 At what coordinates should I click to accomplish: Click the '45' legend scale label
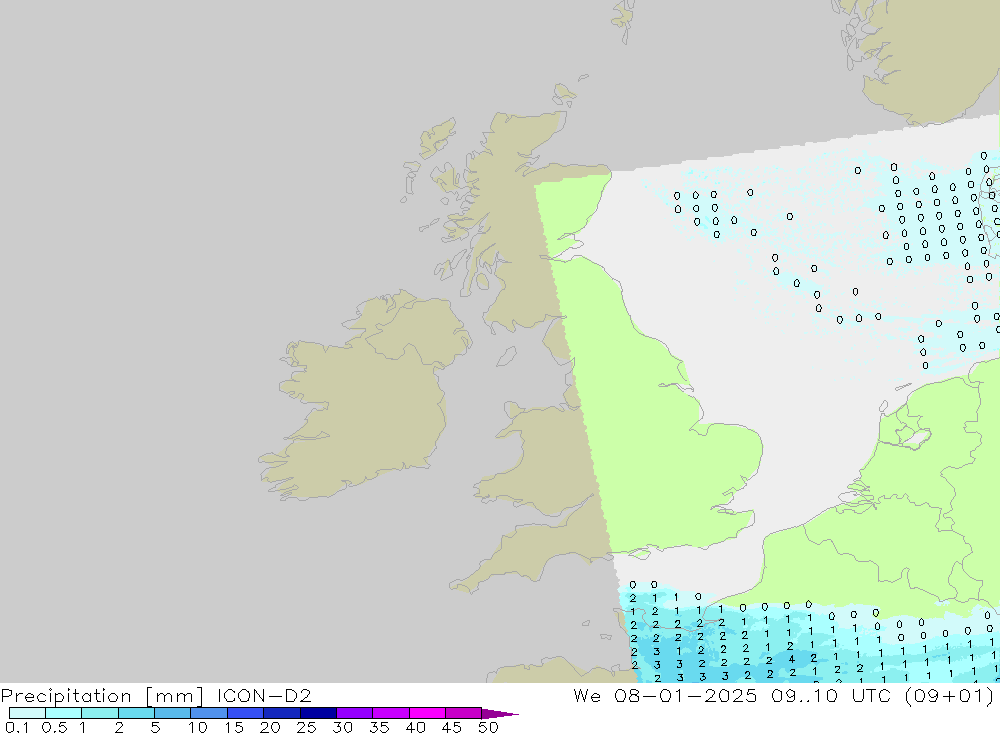(452, 727)
